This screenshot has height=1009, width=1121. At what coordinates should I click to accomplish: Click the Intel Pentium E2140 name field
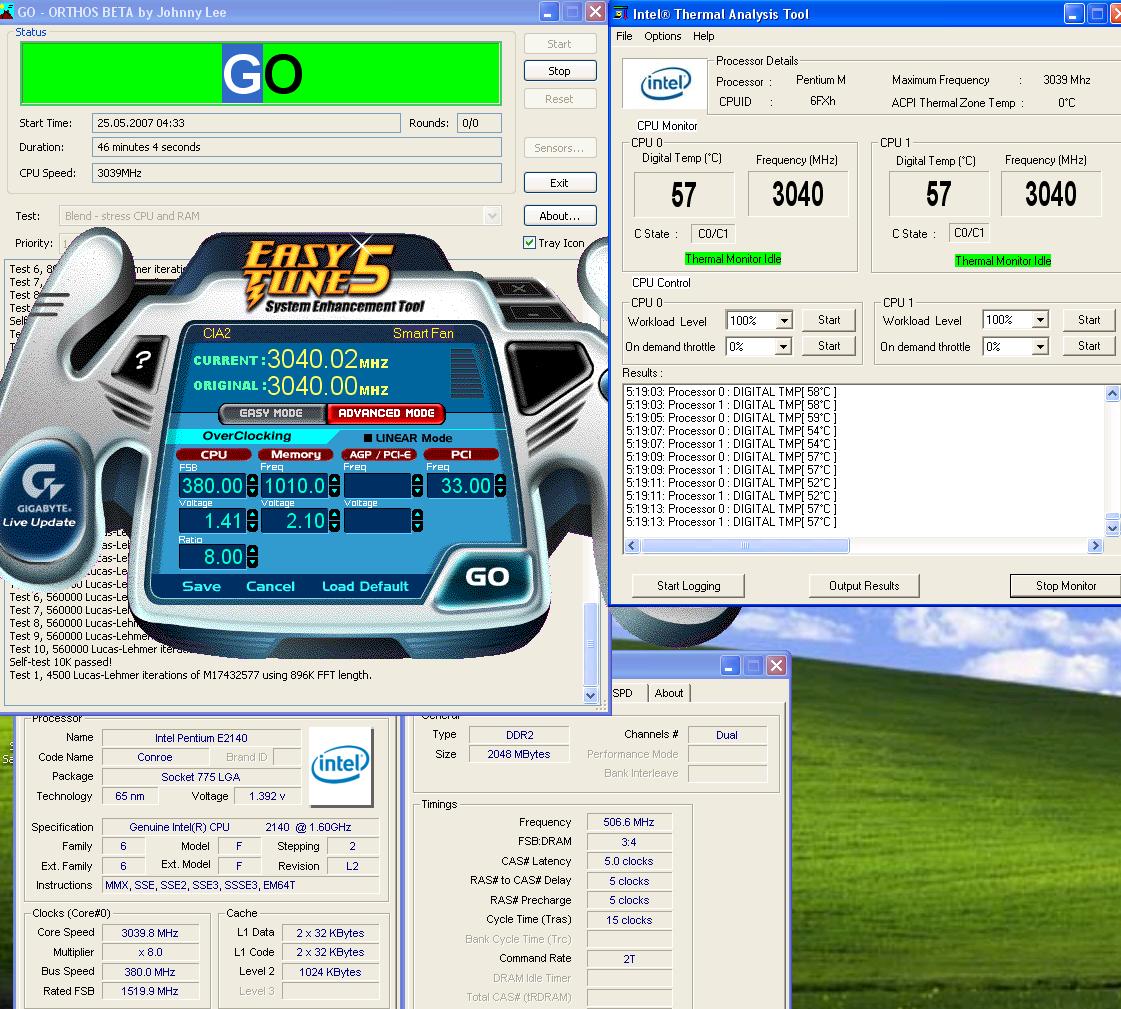tap(201, 738)
